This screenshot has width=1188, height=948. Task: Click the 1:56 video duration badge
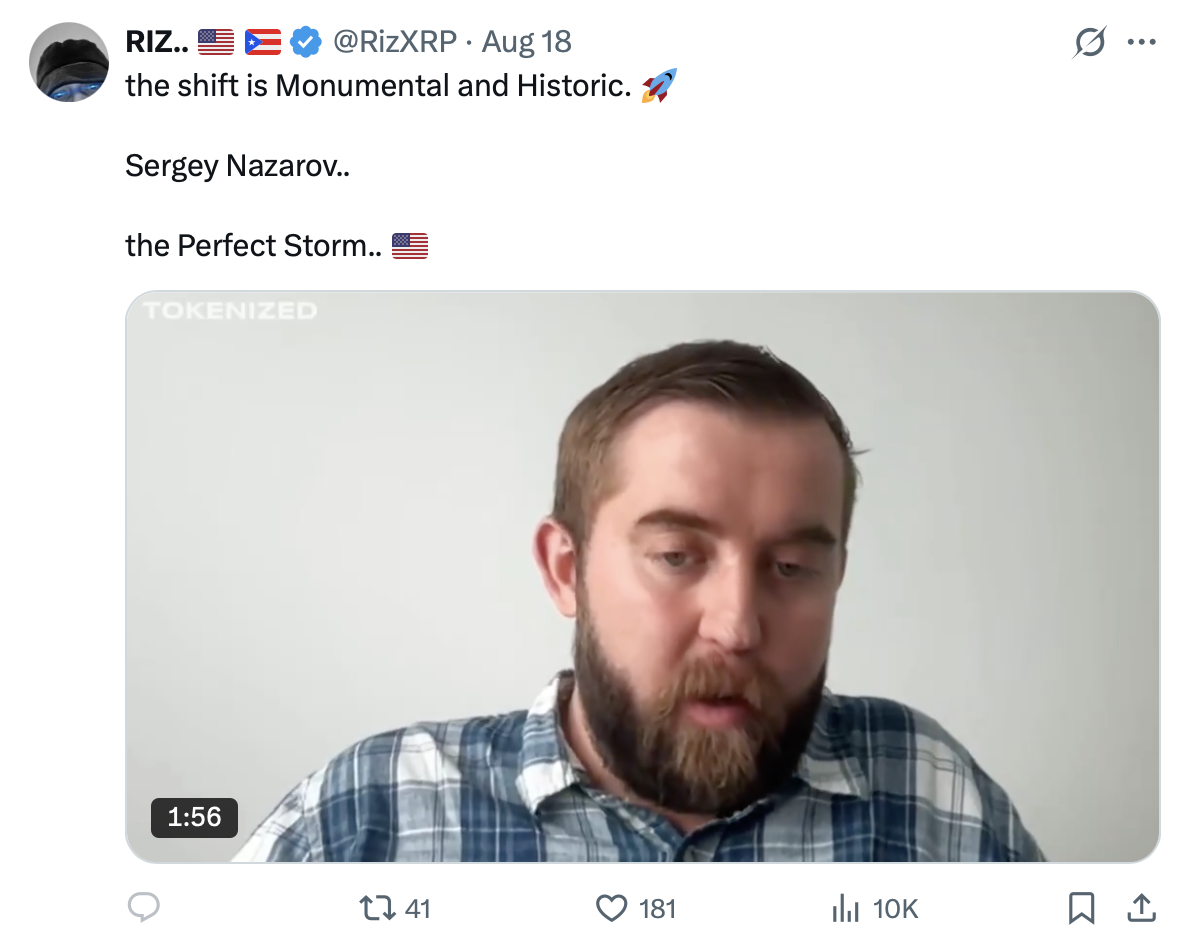(x=195, y=818)
